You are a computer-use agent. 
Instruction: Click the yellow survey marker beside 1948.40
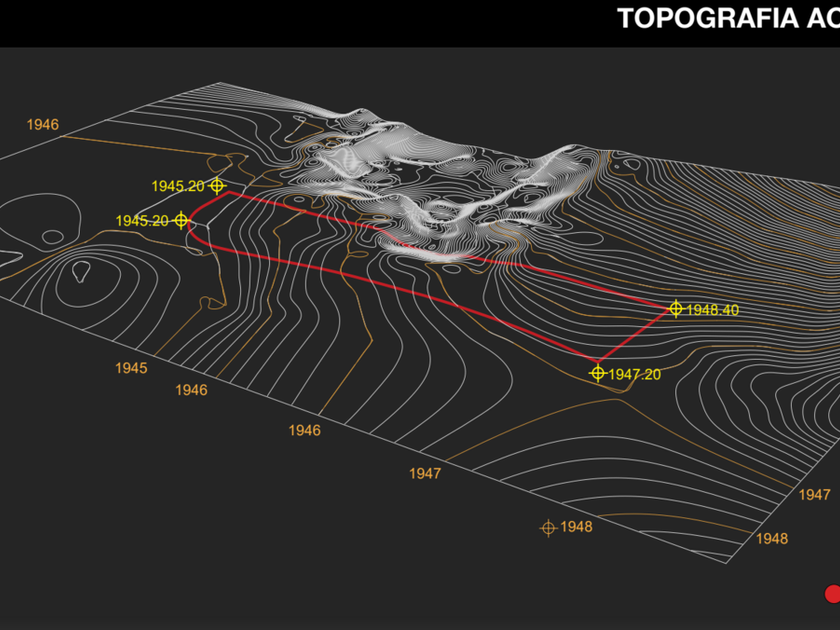point(676,309)
